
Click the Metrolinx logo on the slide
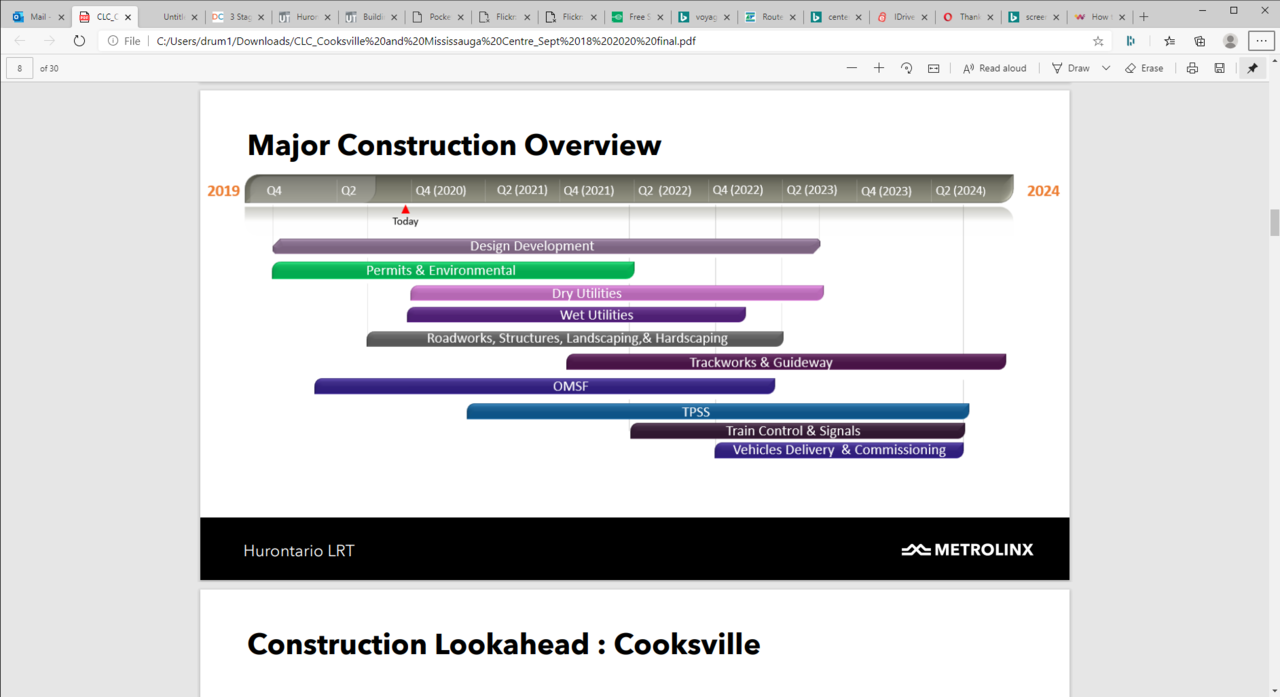967,549
